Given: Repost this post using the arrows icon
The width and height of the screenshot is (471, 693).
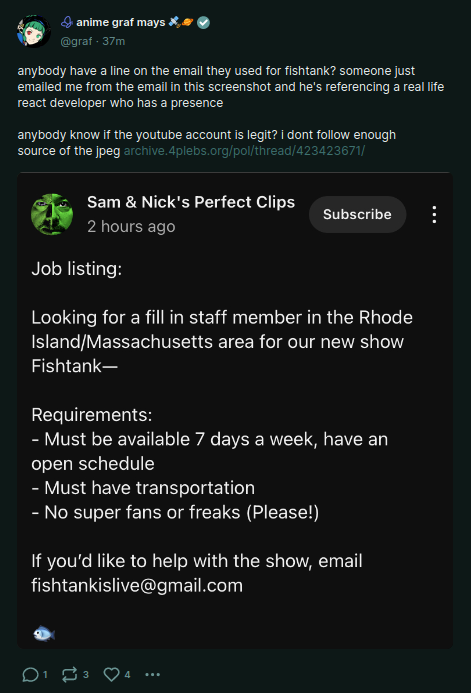Looking at the screenshot, I should [x=69, y=674].
